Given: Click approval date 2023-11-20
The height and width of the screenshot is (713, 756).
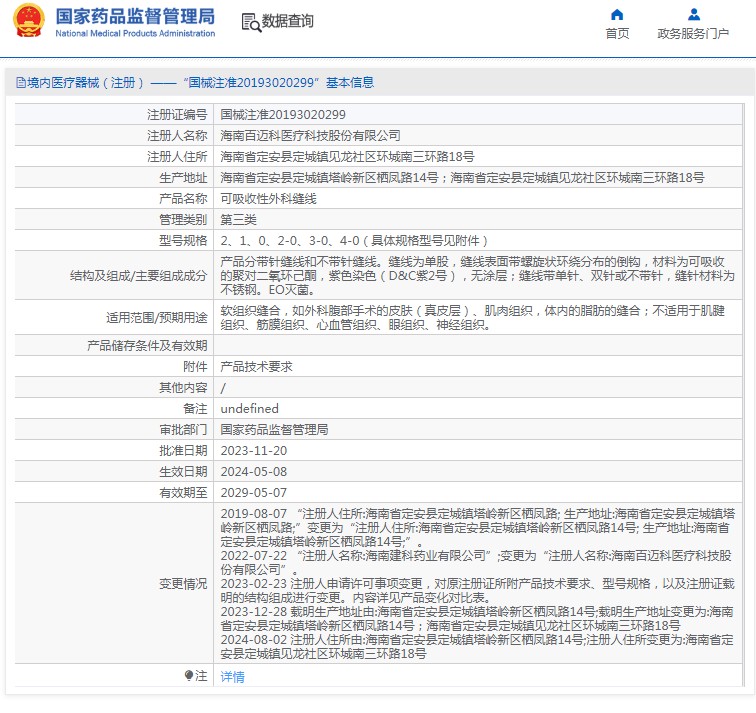Looking at the screenshot, I should point(254,450).
